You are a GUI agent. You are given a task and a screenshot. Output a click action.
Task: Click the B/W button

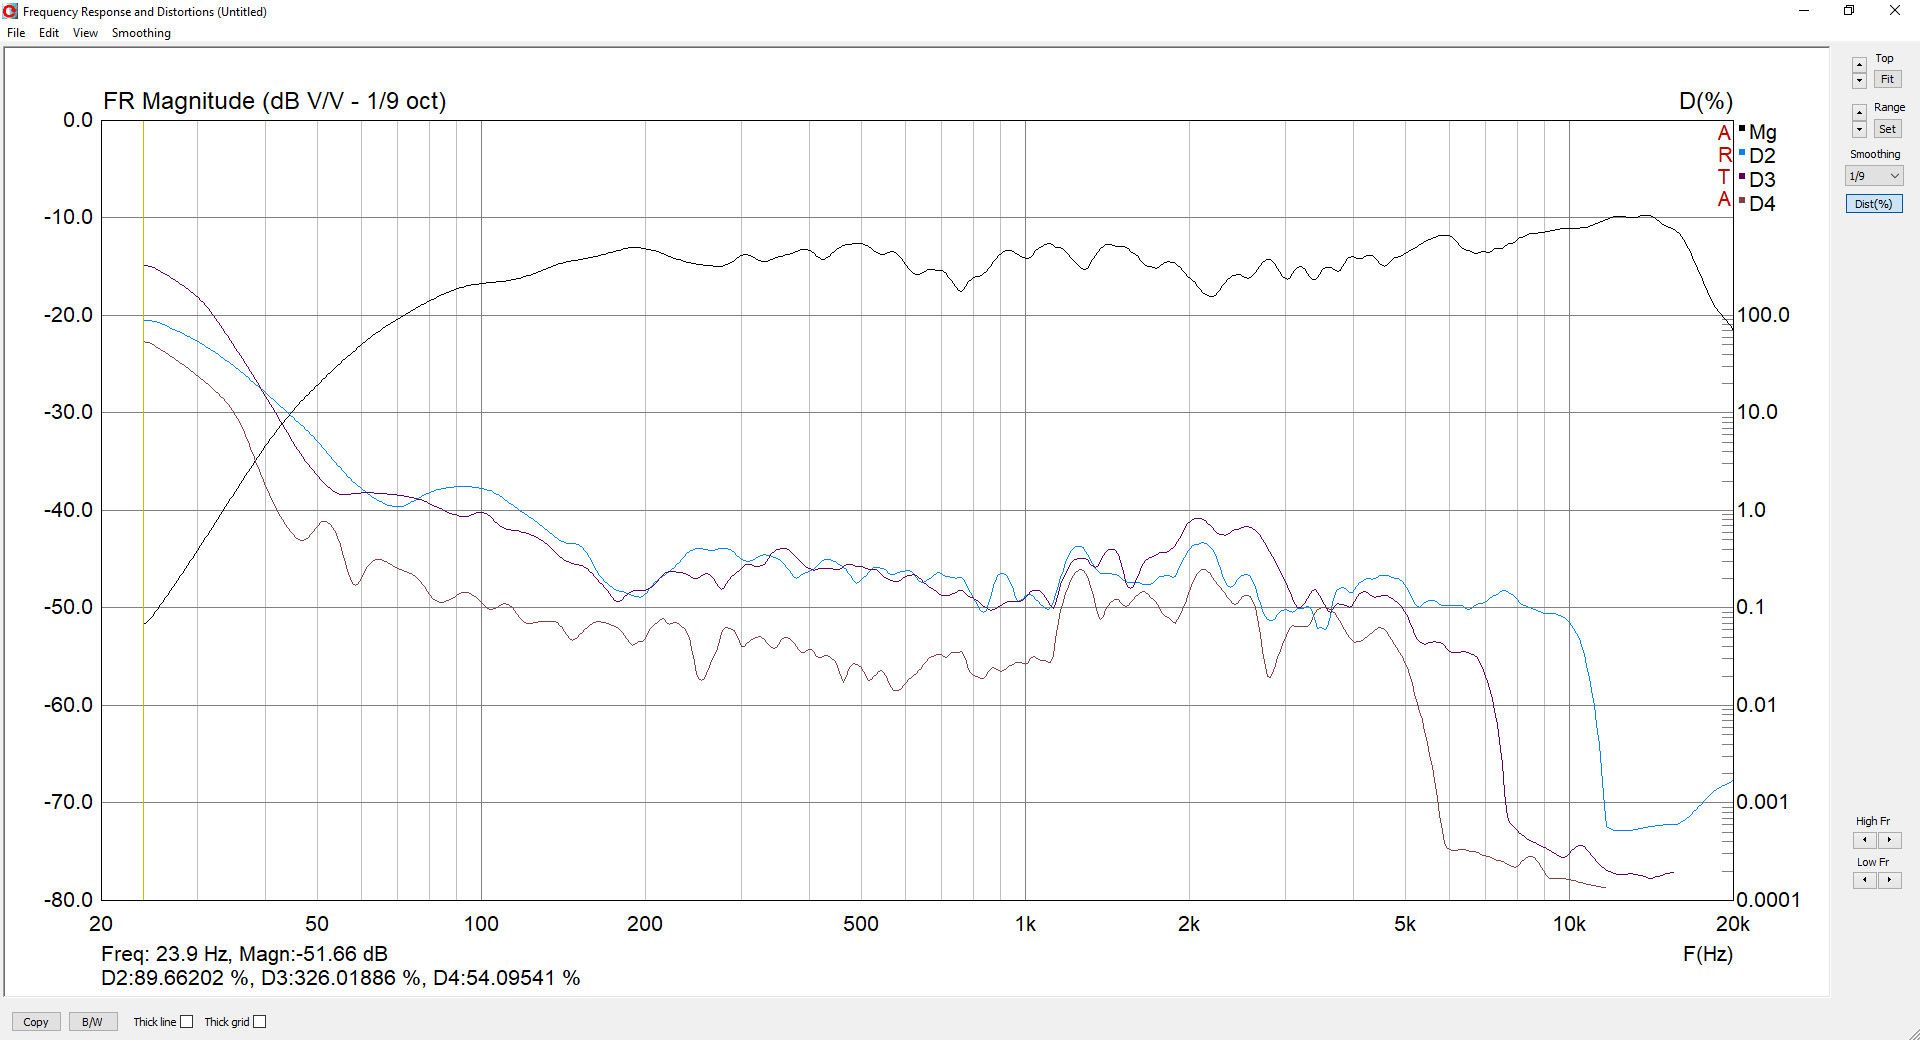click(92, 1022)
